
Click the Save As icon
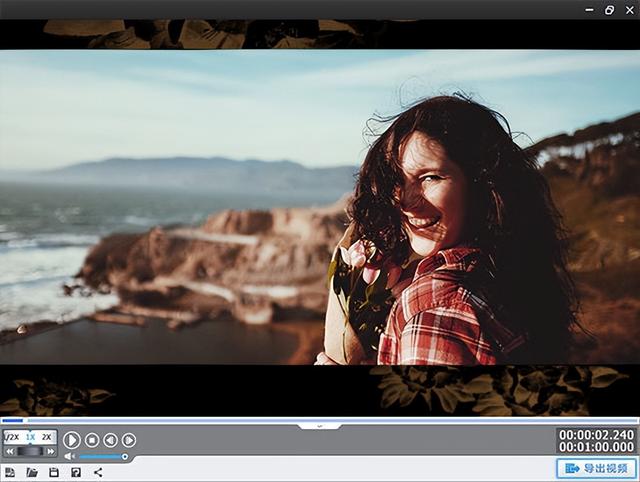click(76, 472)
